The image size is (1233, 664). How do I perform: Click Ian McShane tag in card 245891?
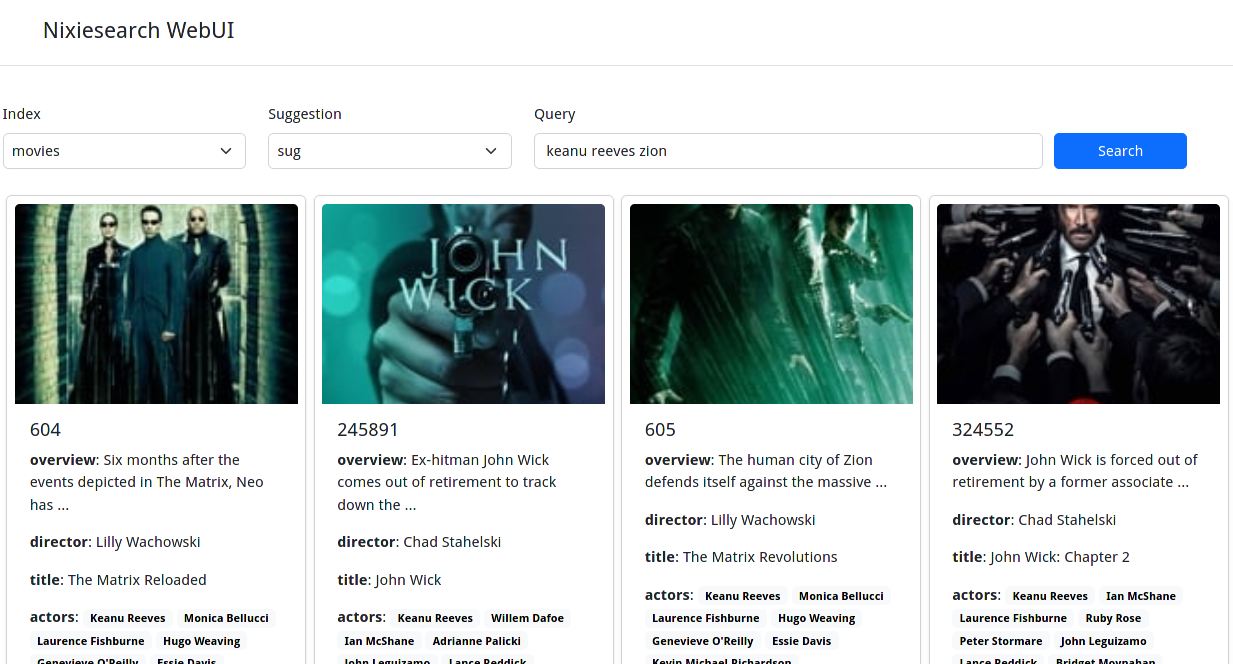pyautogui.click(x=379, y=641)
